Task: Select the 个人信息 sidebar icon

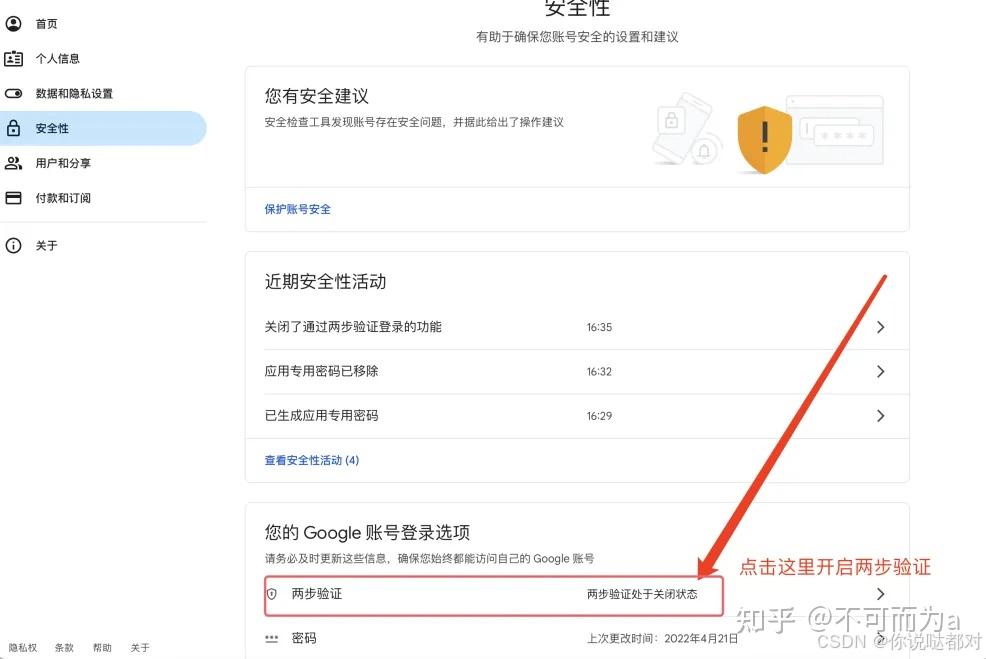Action: (x=13, y=58)
